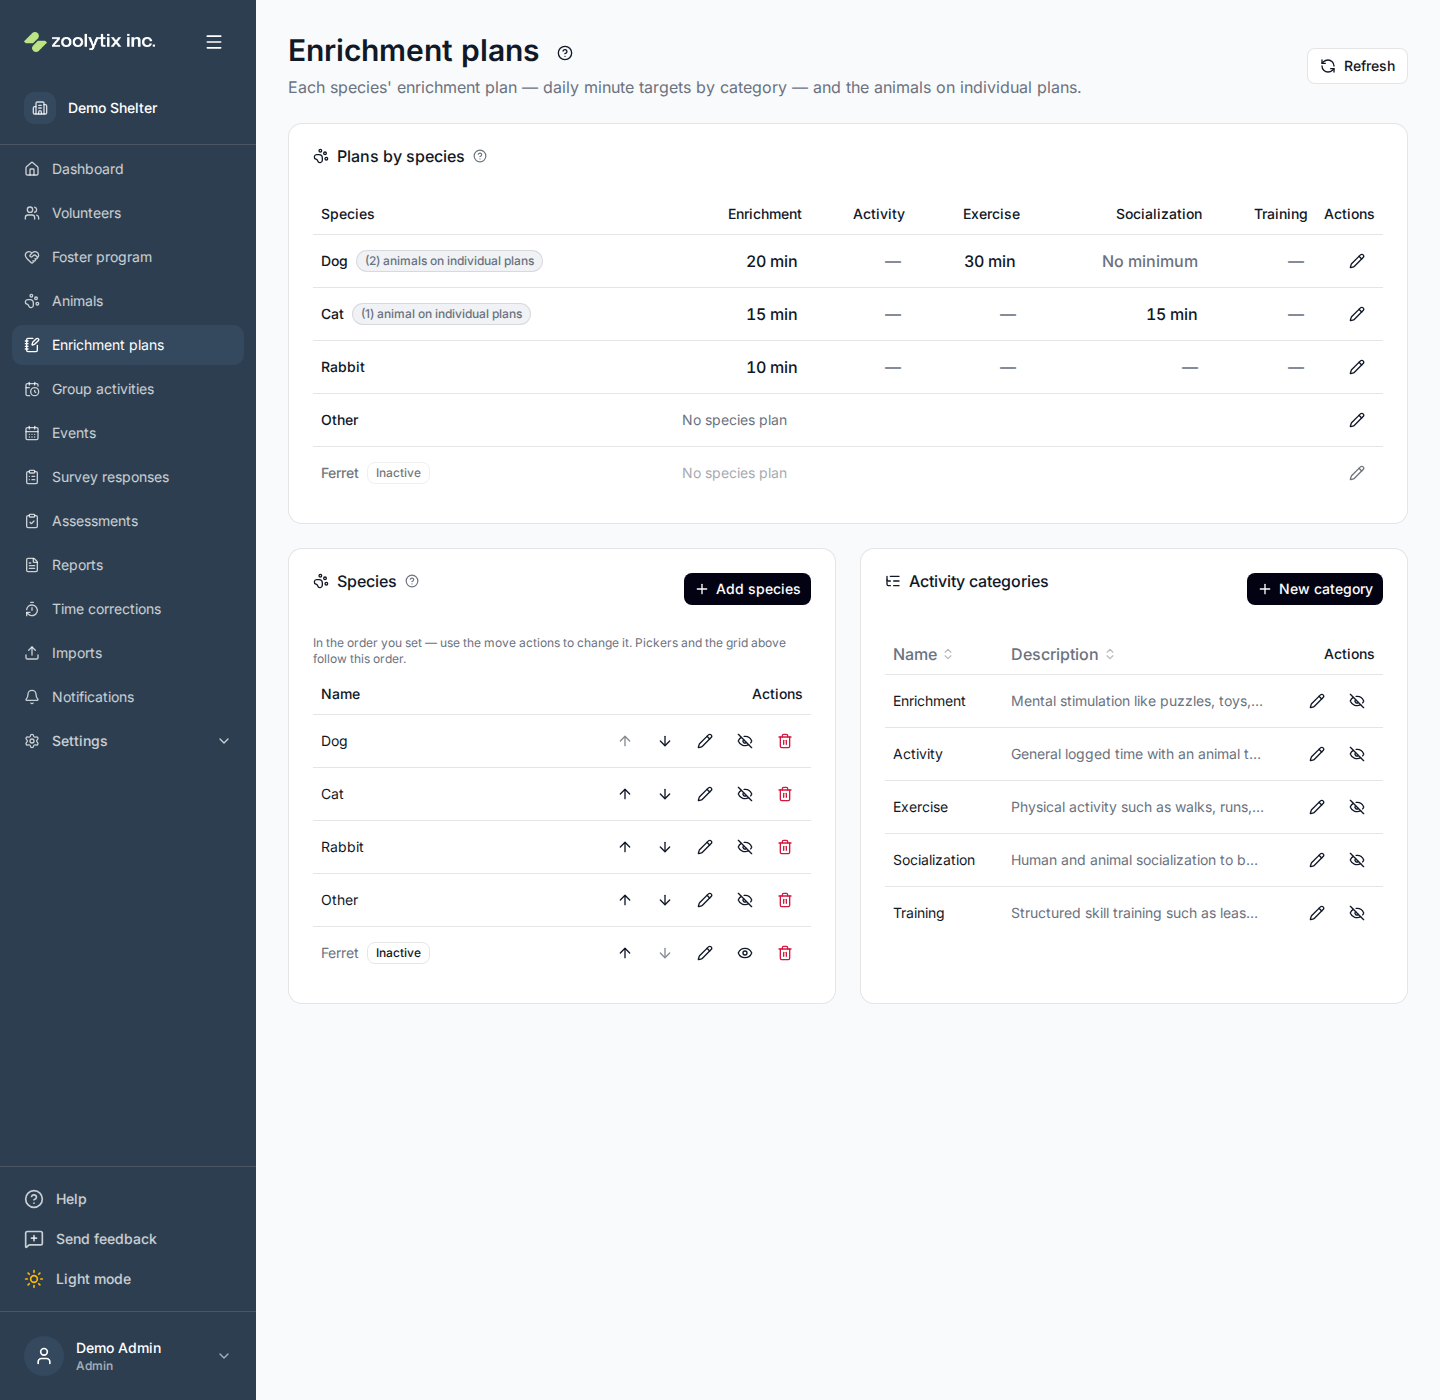Edit the Enrichment activity category
The image size is (1440, 1400).
(1317, 701)
